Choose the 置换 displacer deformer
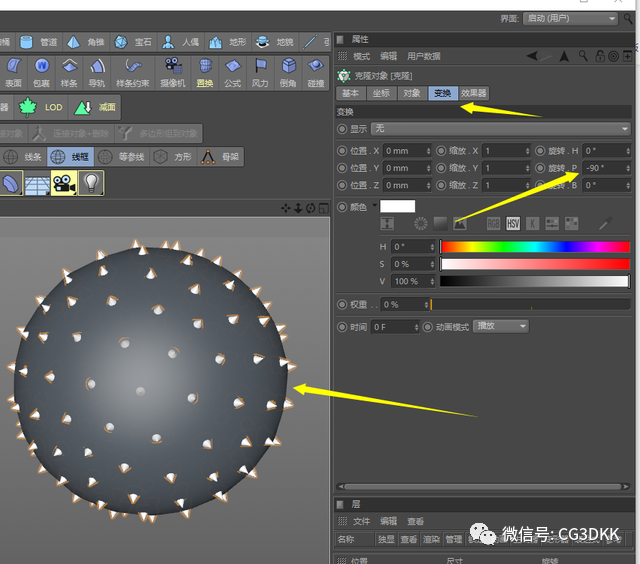640x564 pixels. click(x=205, y=73)
